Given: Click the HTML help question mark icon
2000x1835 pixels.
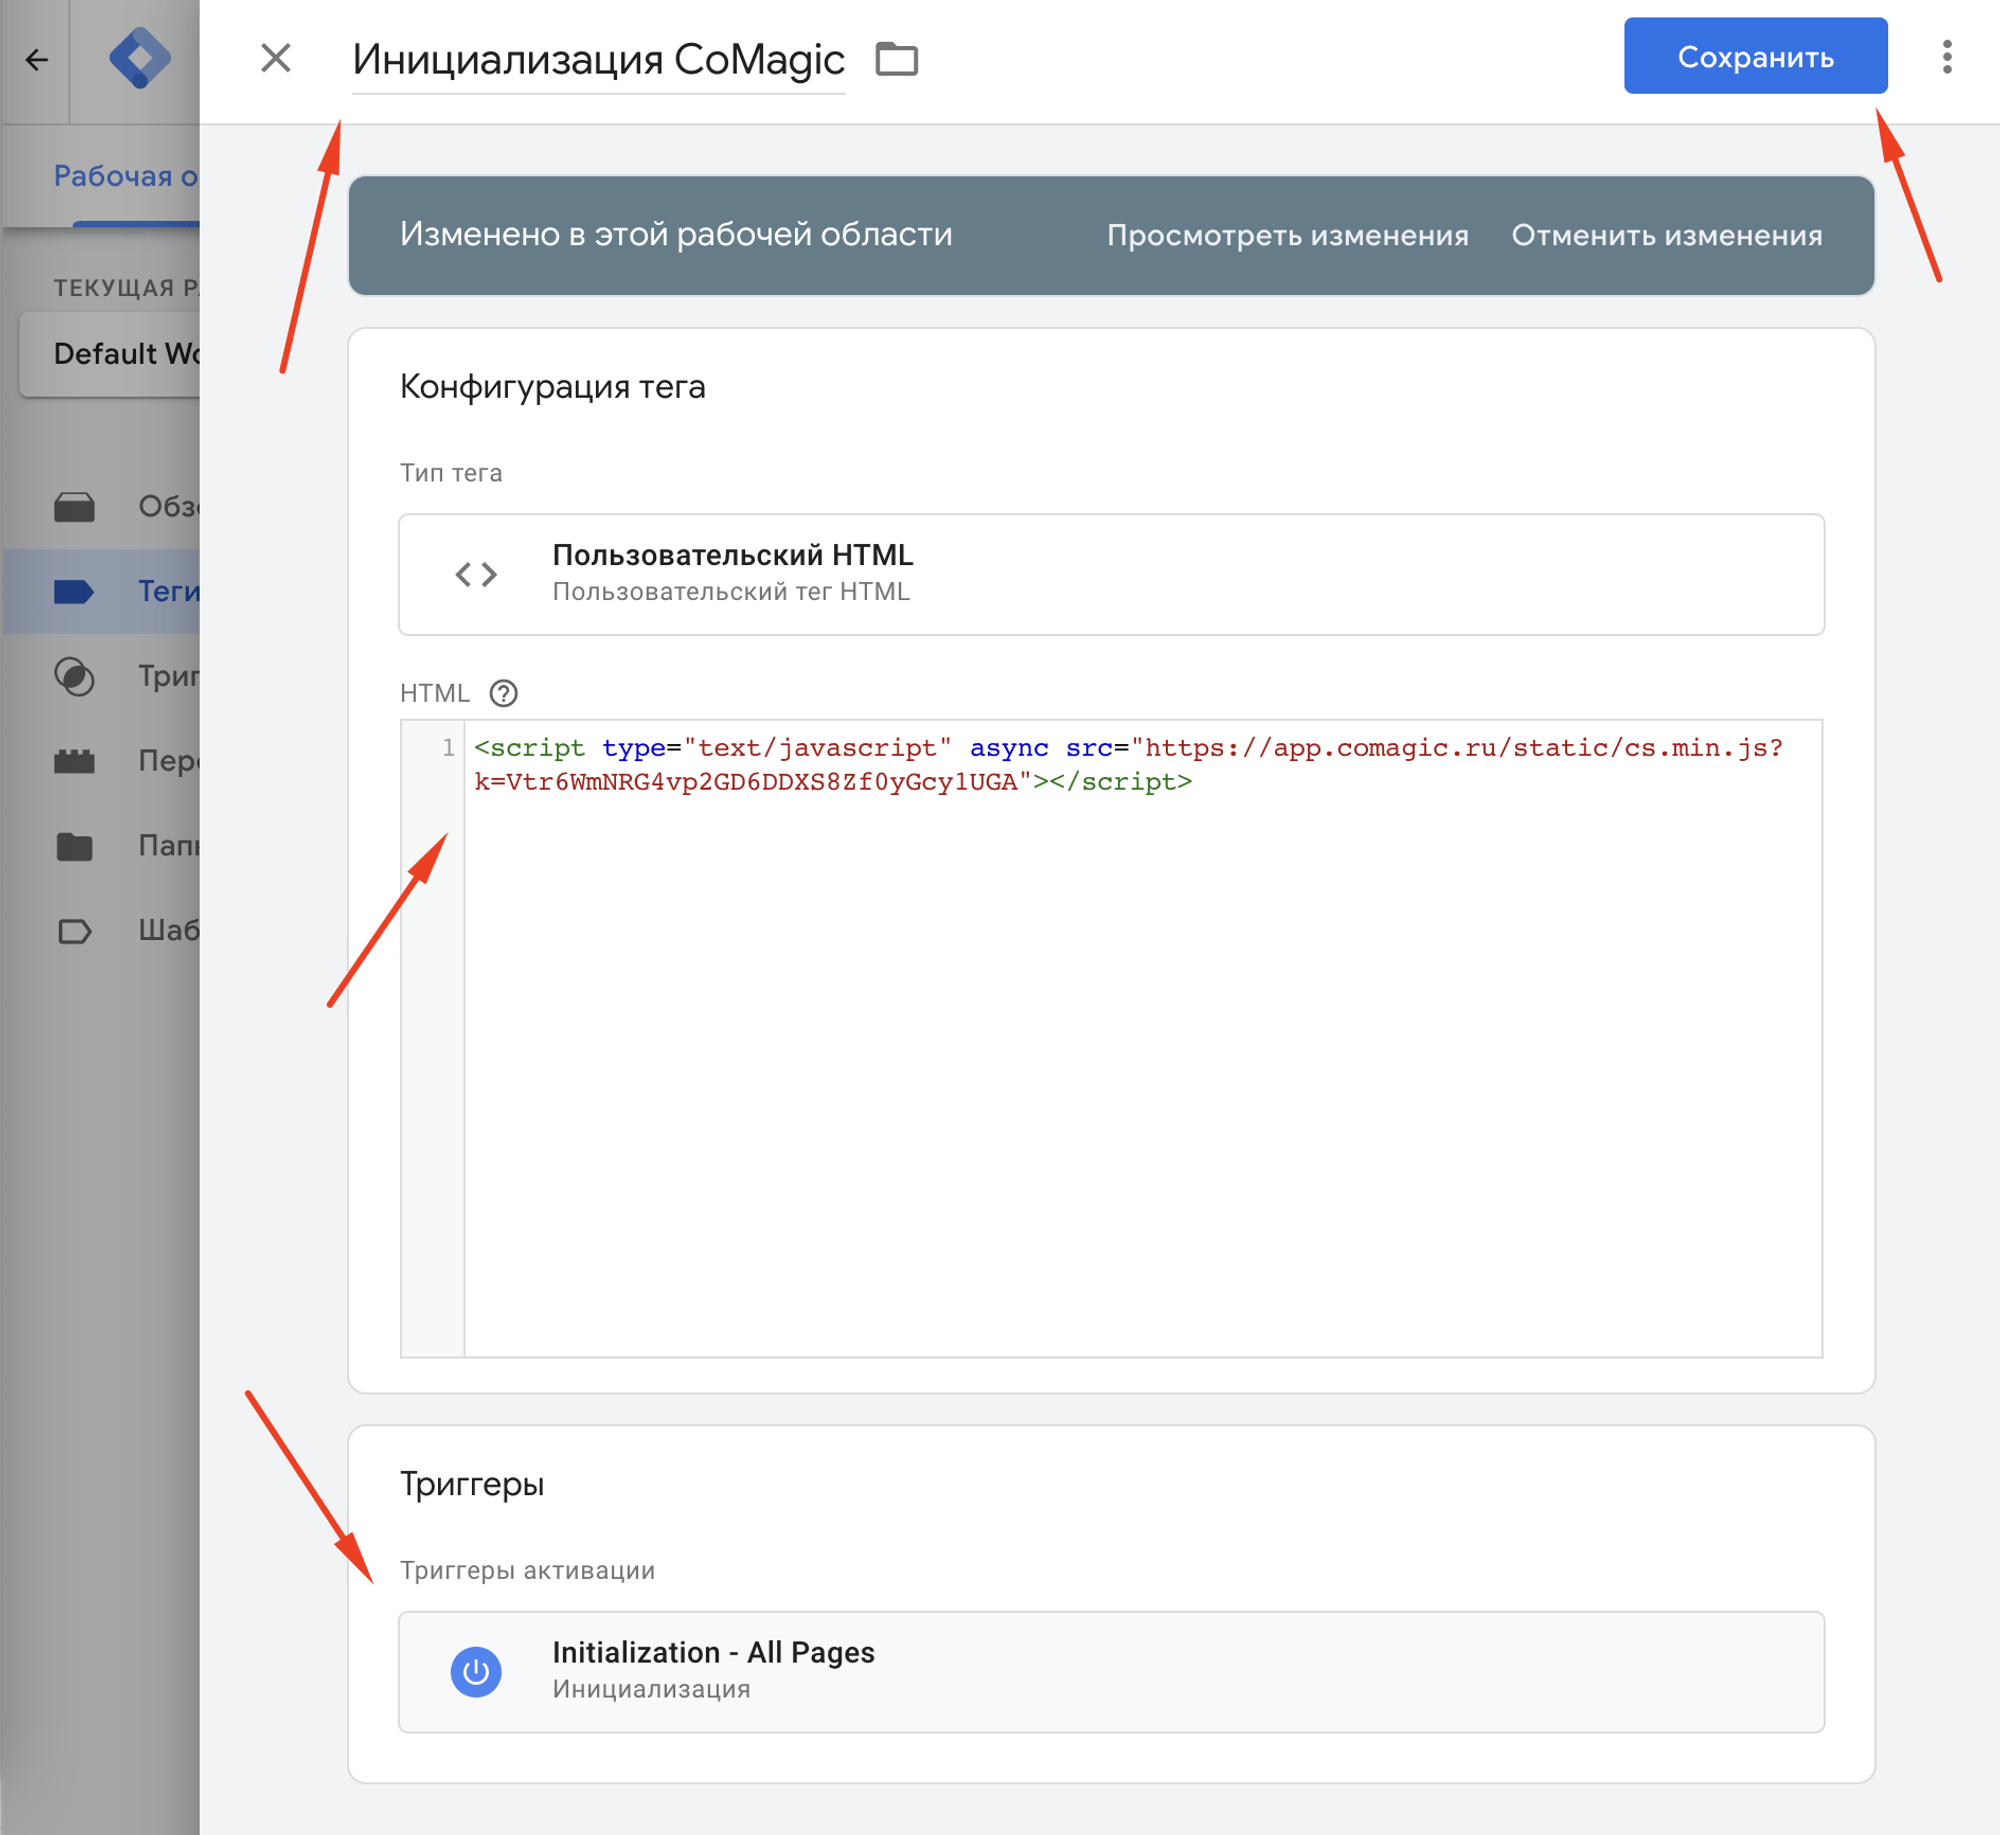Looking at the screenshot, I should tap(503, 693).
